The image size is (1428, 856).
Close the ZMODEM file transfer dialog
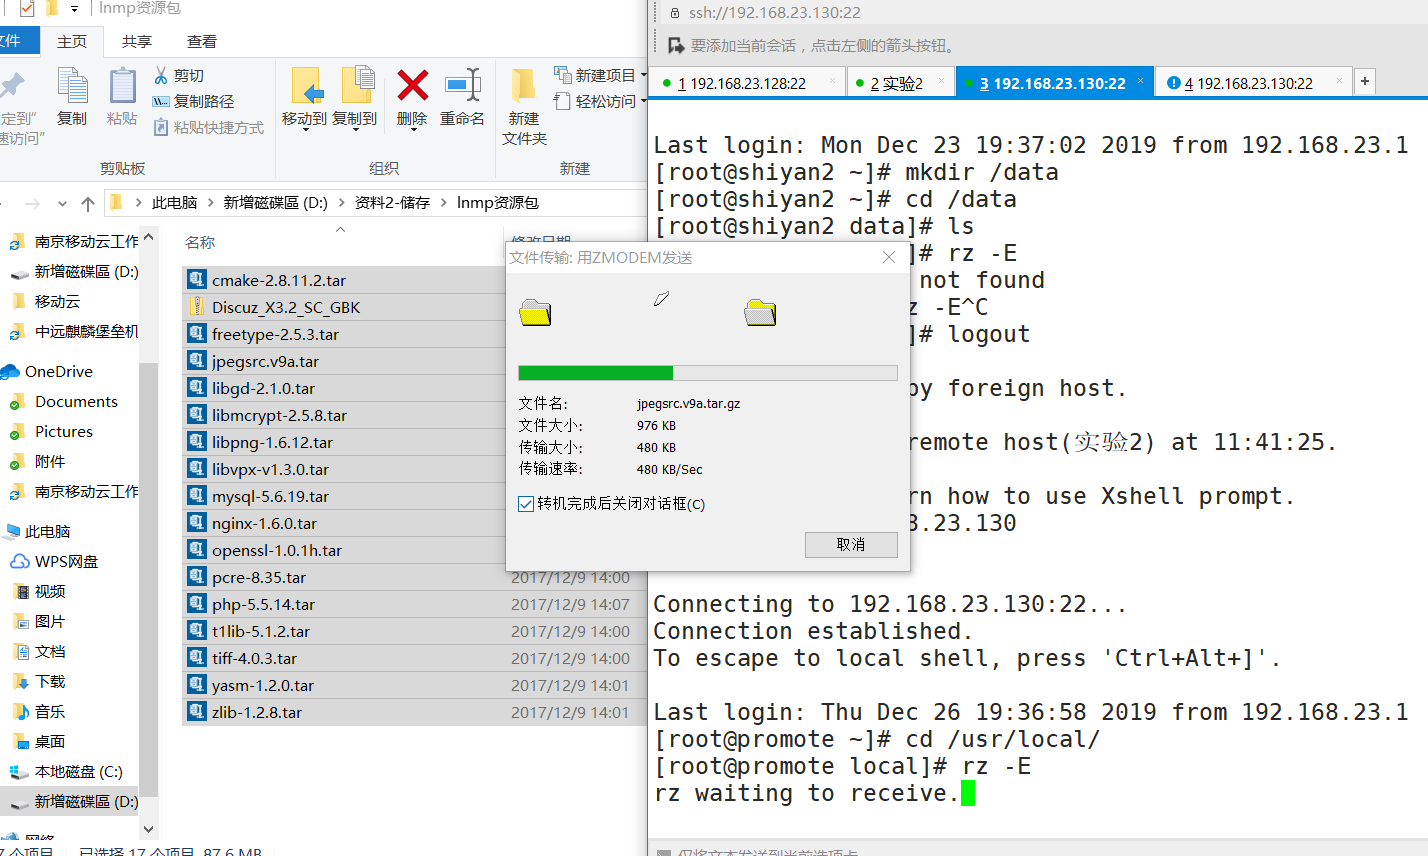[889, 257]
